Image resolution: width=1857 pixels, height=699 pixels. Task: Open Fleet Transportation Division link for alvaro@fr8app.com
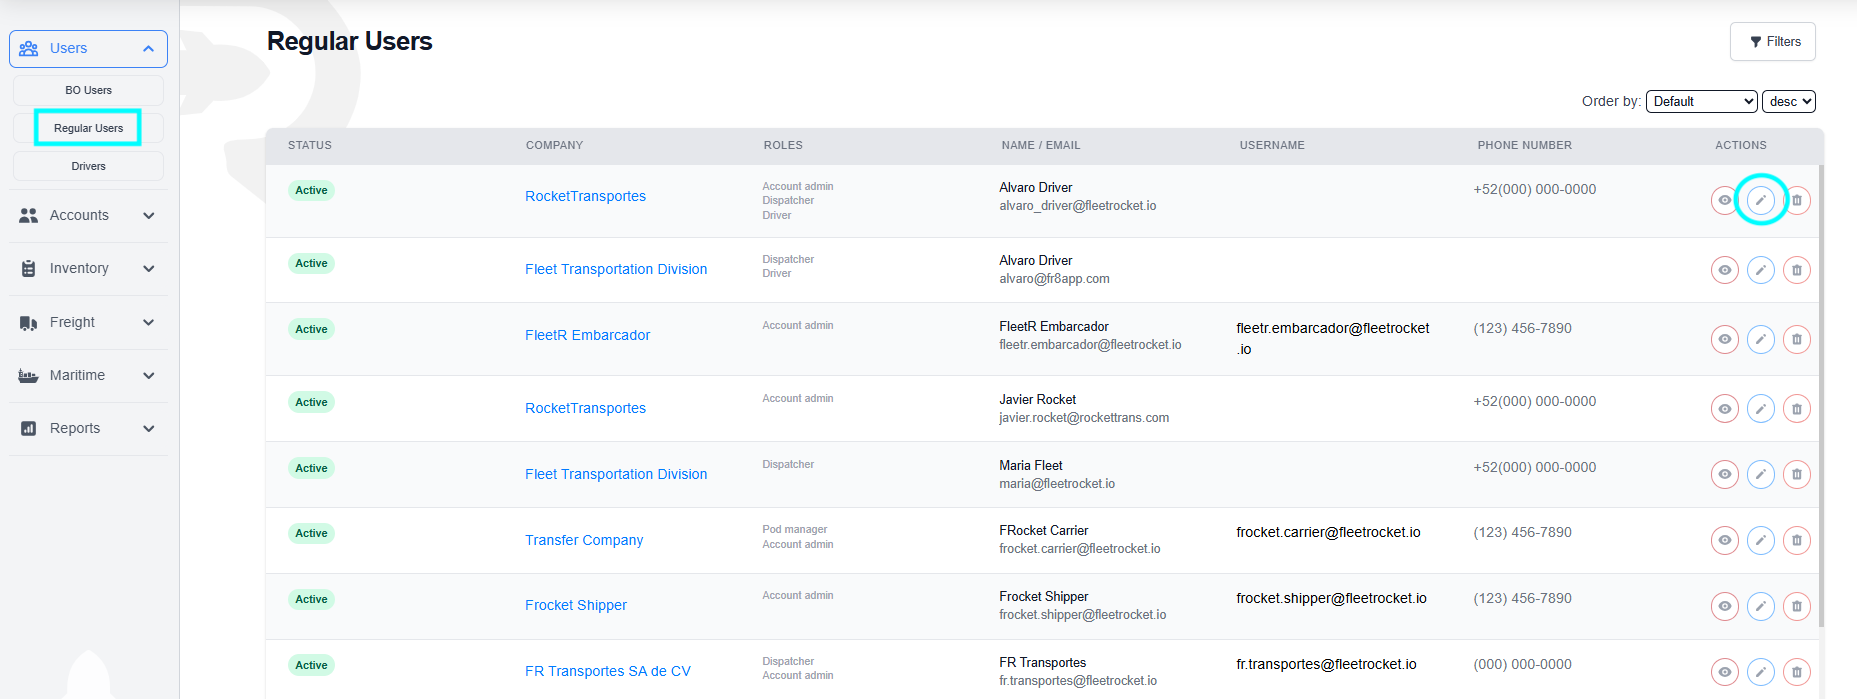coord(616,269)
